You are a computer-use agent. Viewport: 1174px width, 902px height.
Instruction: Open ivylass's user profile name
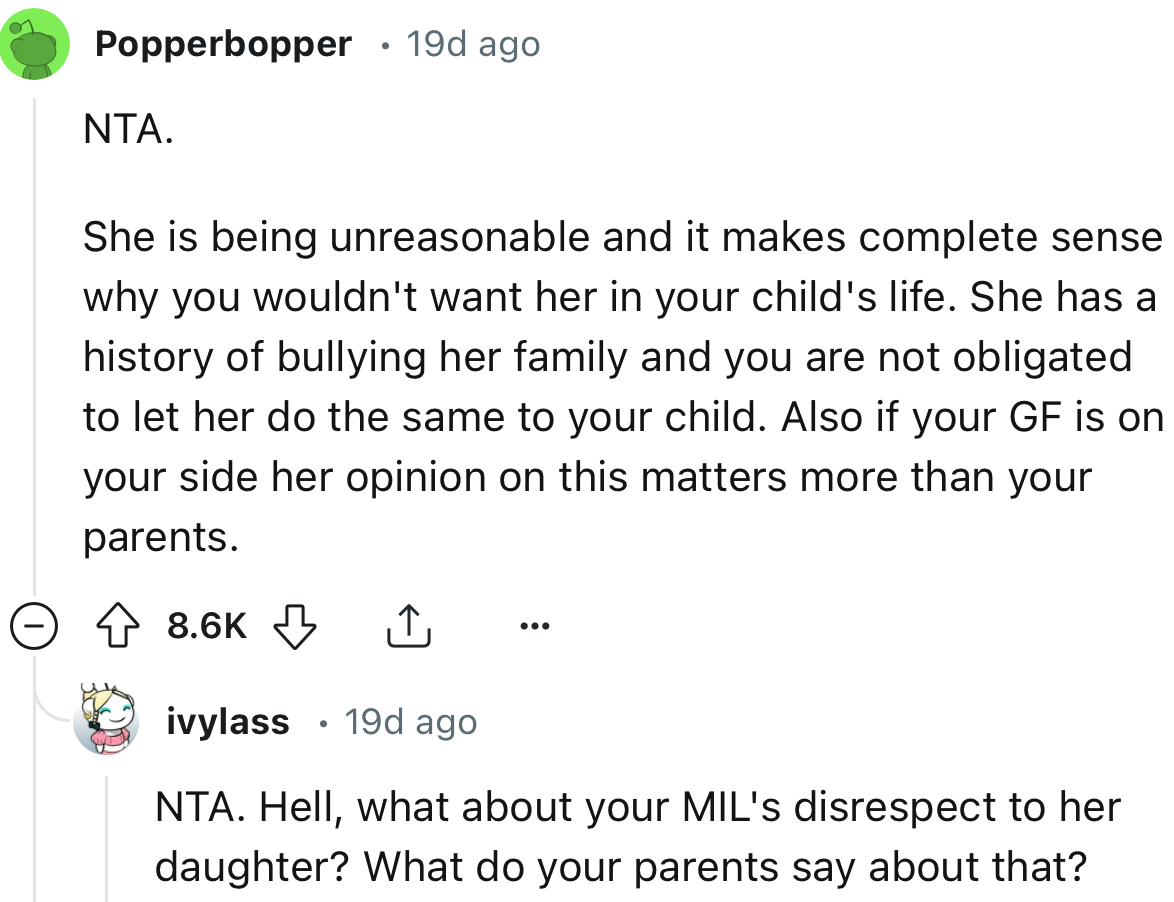click(229, 721)
